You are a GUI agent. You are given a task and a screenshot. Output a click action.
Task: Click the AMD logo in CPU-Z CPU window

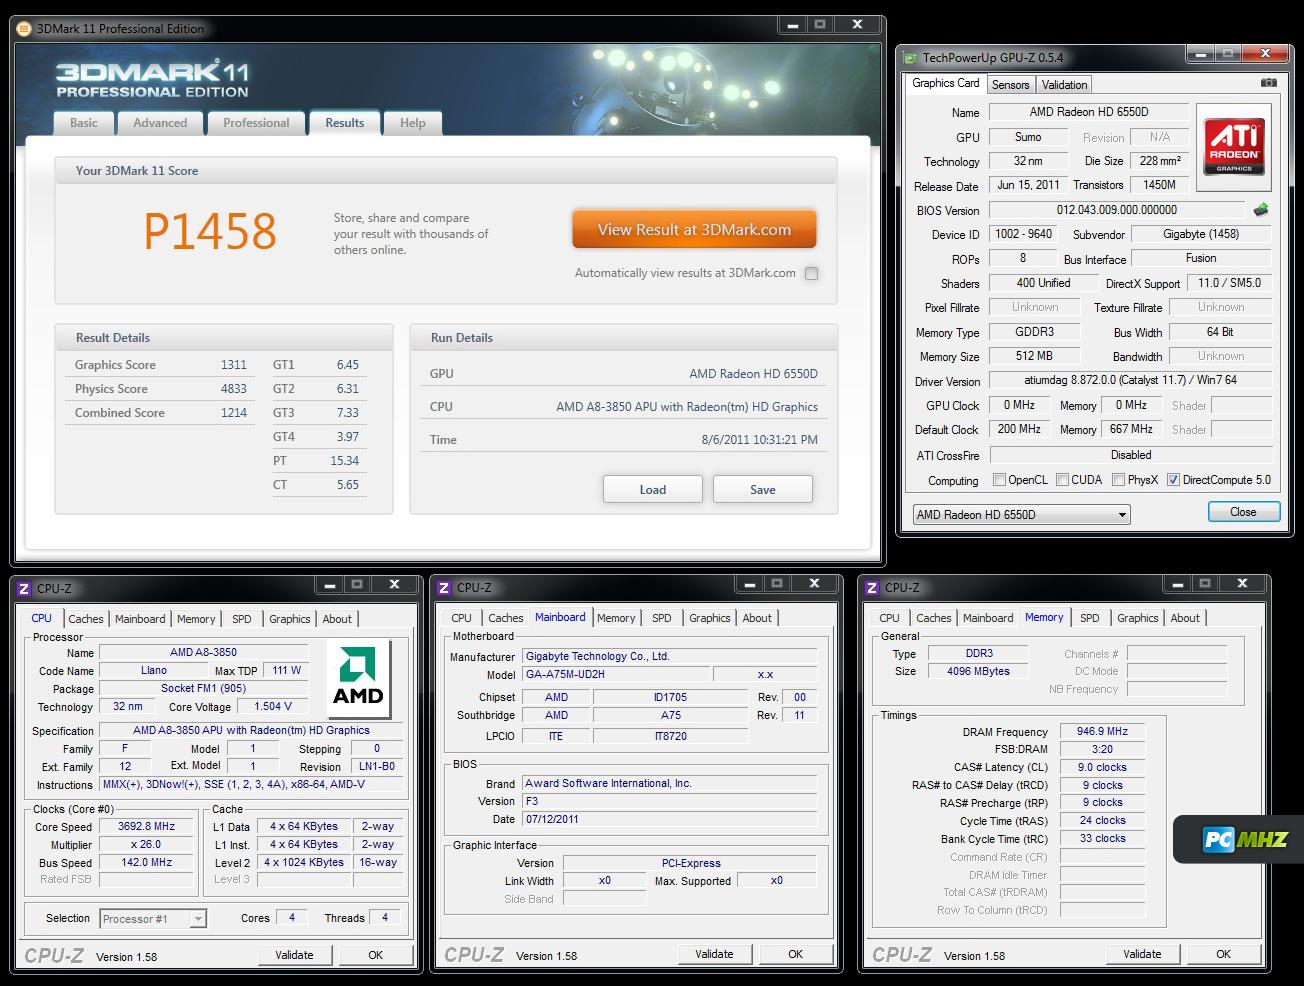[x=358, y=678]
